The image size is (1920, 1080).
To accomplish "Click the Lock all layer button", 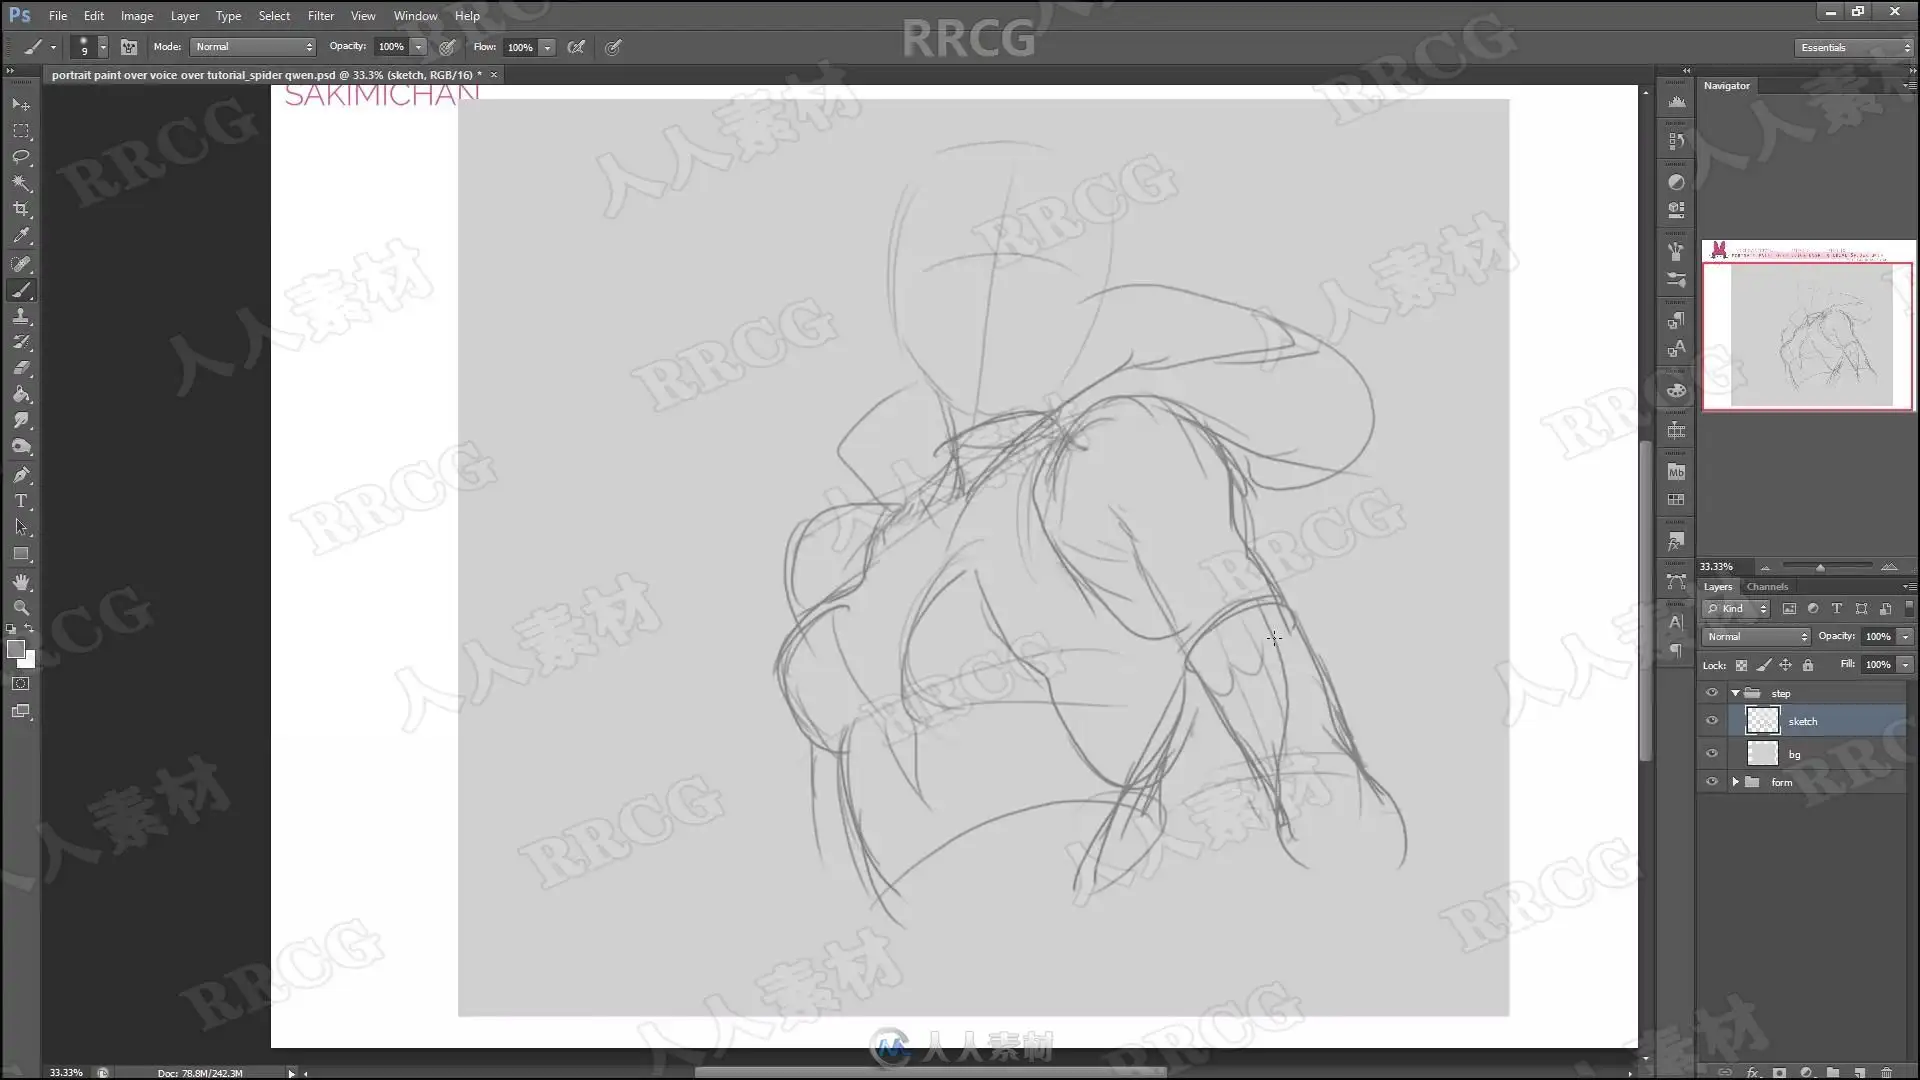I will coord(1808,665).
